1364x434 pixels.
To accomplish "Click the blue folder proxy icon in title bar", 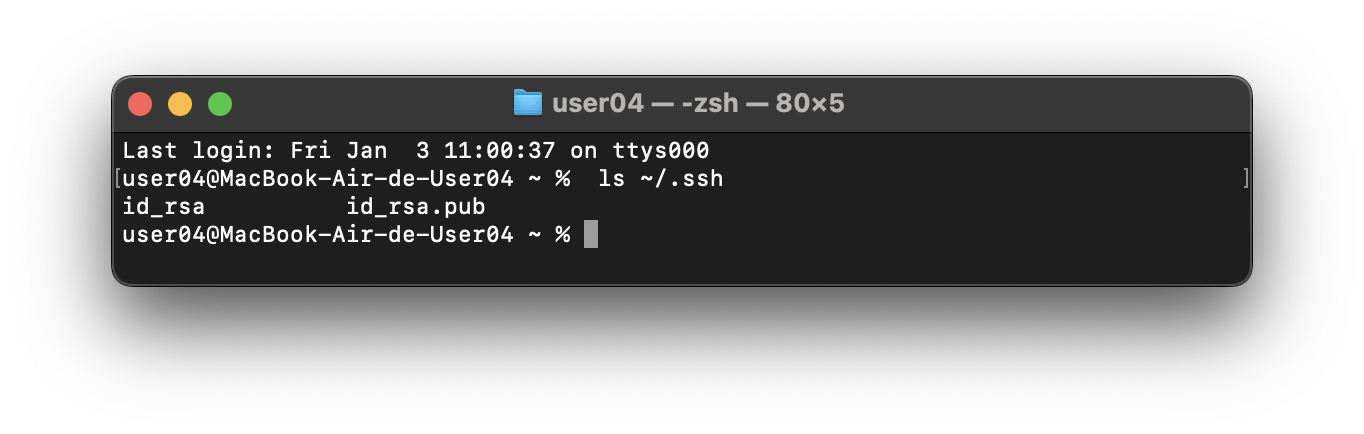I will coord(527,103).
